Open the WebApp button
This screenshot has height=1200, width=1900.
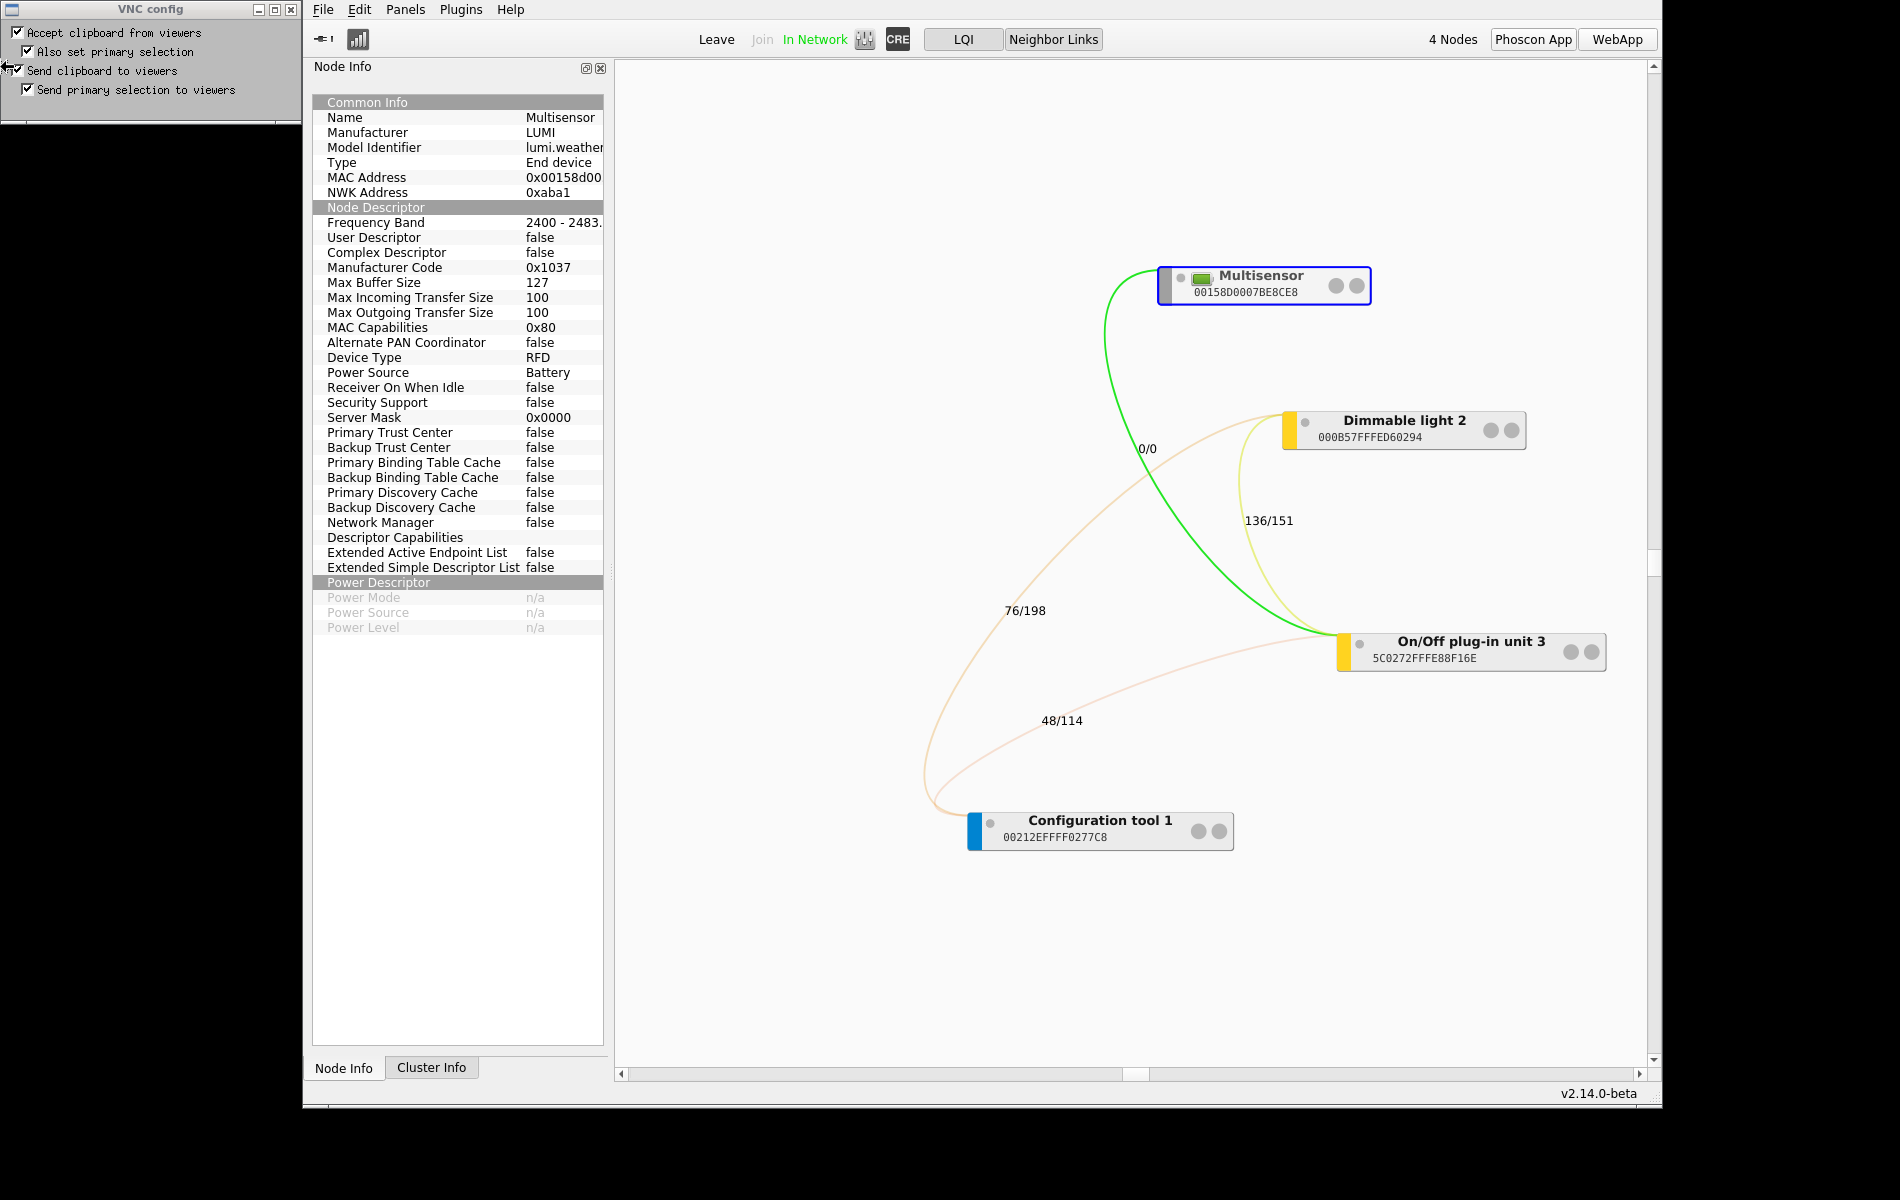[x=1617, y=40]
